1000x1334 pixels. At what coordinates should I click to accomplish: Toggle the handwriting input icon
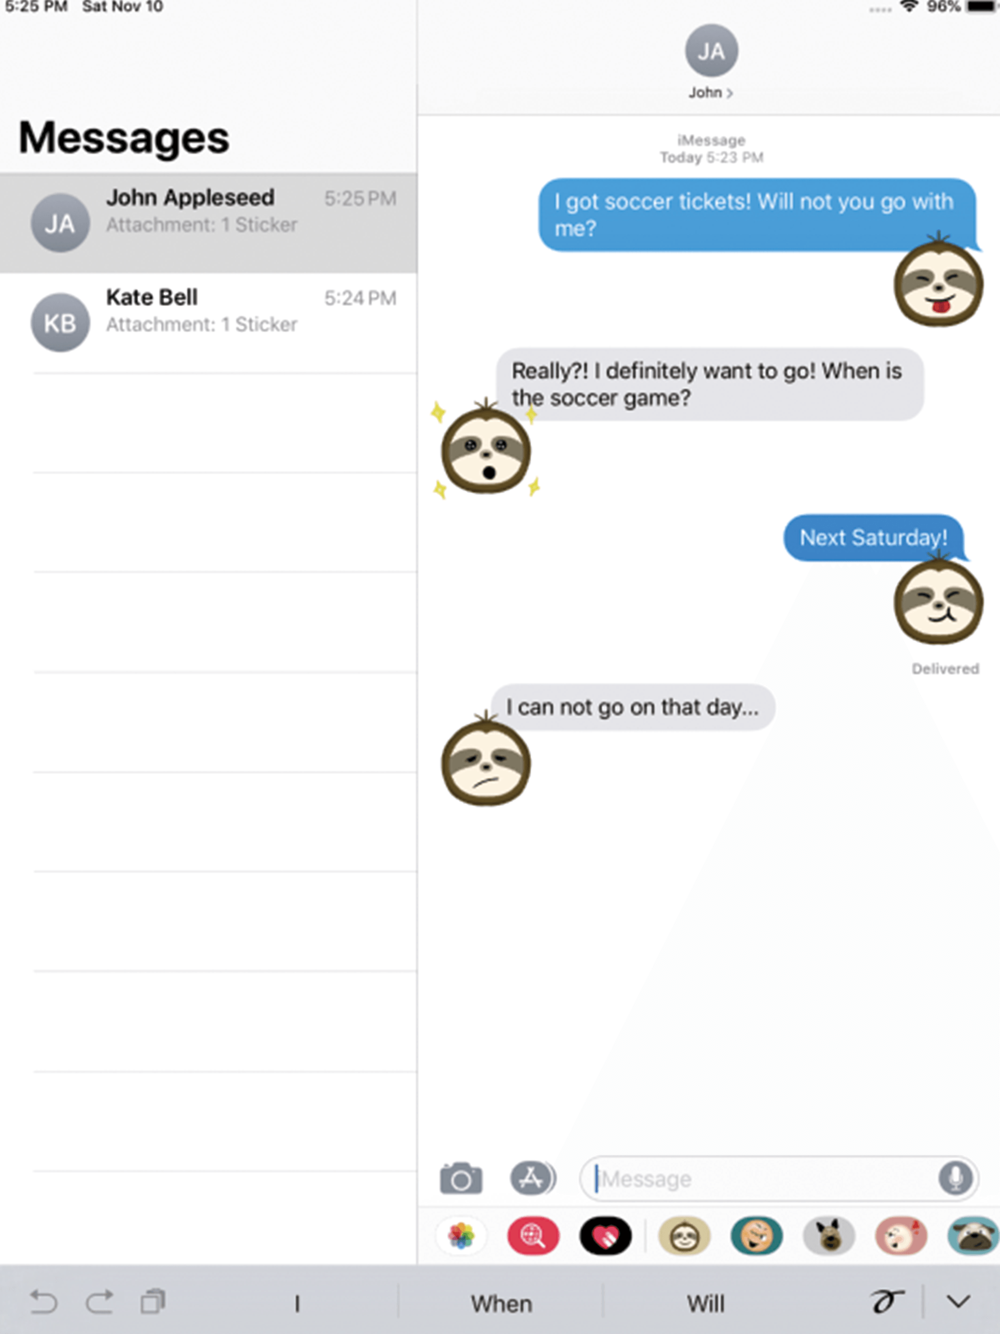887,1301
